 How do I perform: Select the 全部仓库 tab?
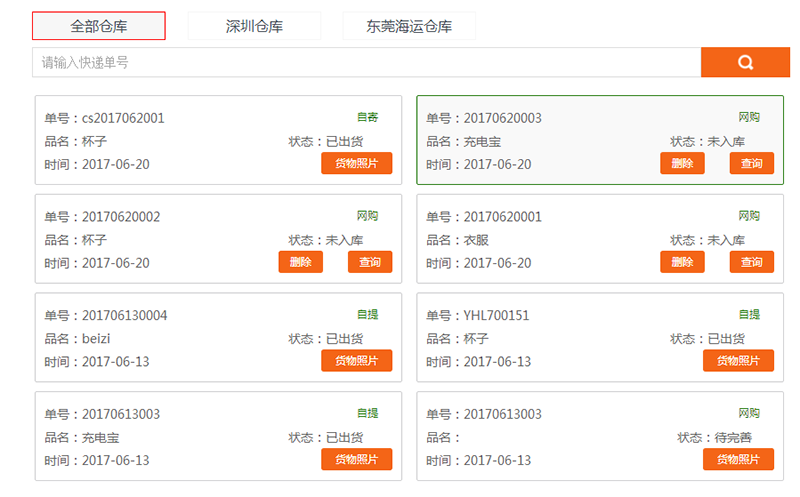(x=98, y=26)
